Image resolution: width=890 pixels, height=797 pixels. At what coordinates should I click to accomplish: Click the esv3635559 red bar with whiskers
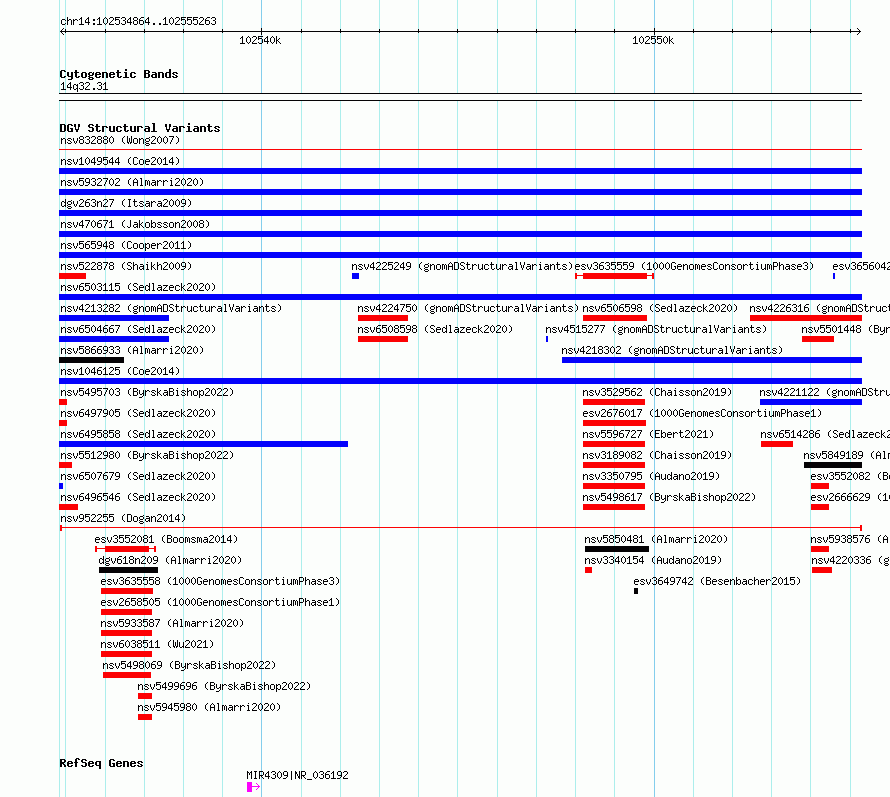pos(615,276)
